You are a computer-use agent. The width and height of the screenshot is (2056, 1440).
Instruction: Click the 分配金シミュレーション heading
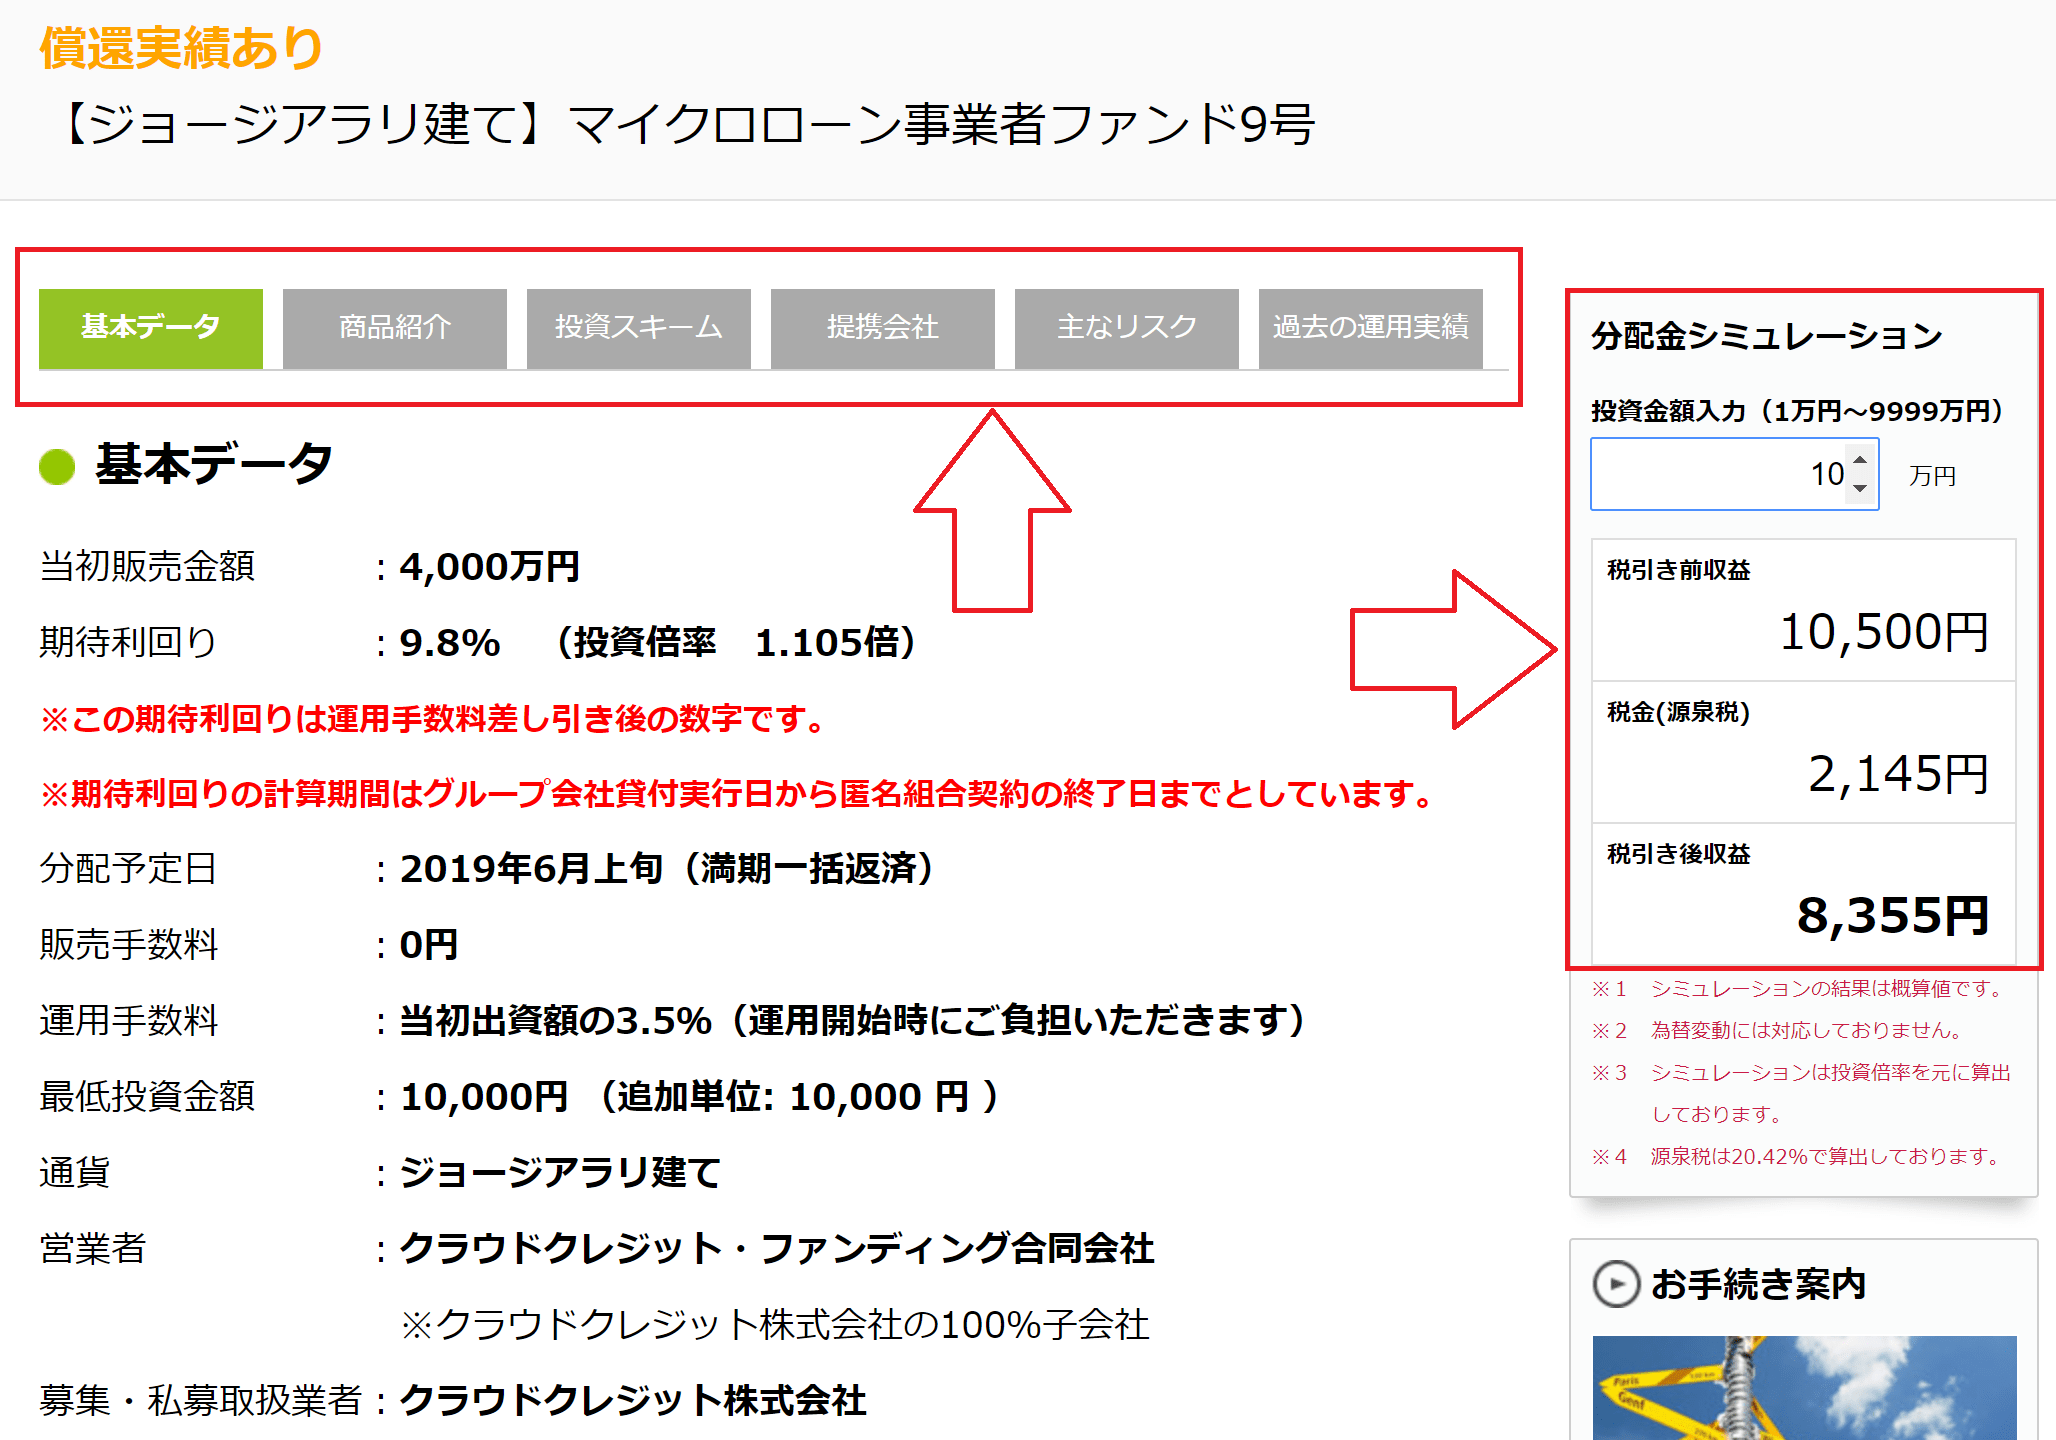click(x=1766, y=336)
